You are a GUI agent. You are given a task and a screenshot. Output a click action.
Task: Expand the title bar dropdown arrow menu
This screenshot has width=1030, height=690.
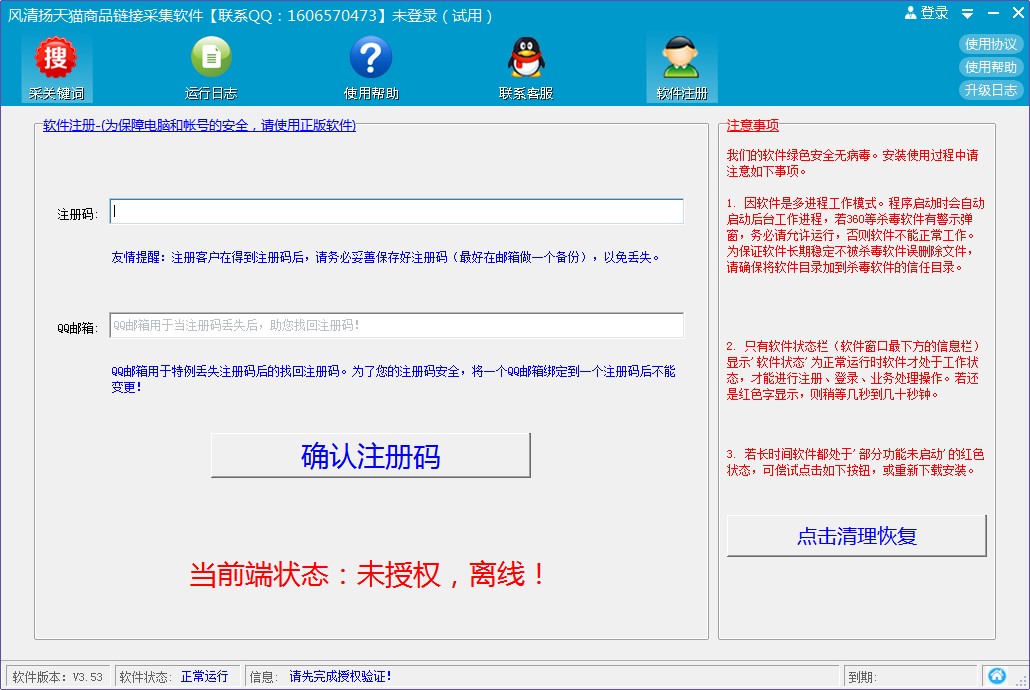tap(967, 14)
